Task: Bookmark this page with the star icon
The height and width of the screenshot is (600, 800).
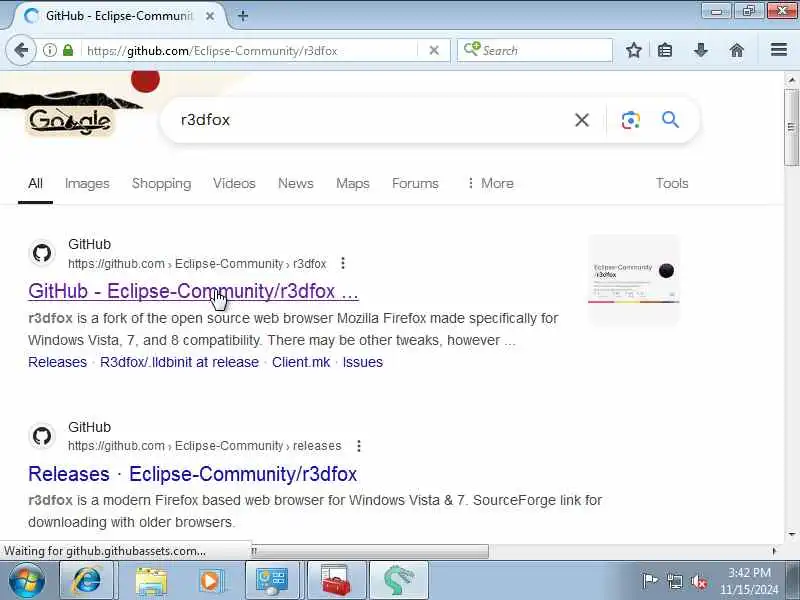Action: [x=634, y=50]
